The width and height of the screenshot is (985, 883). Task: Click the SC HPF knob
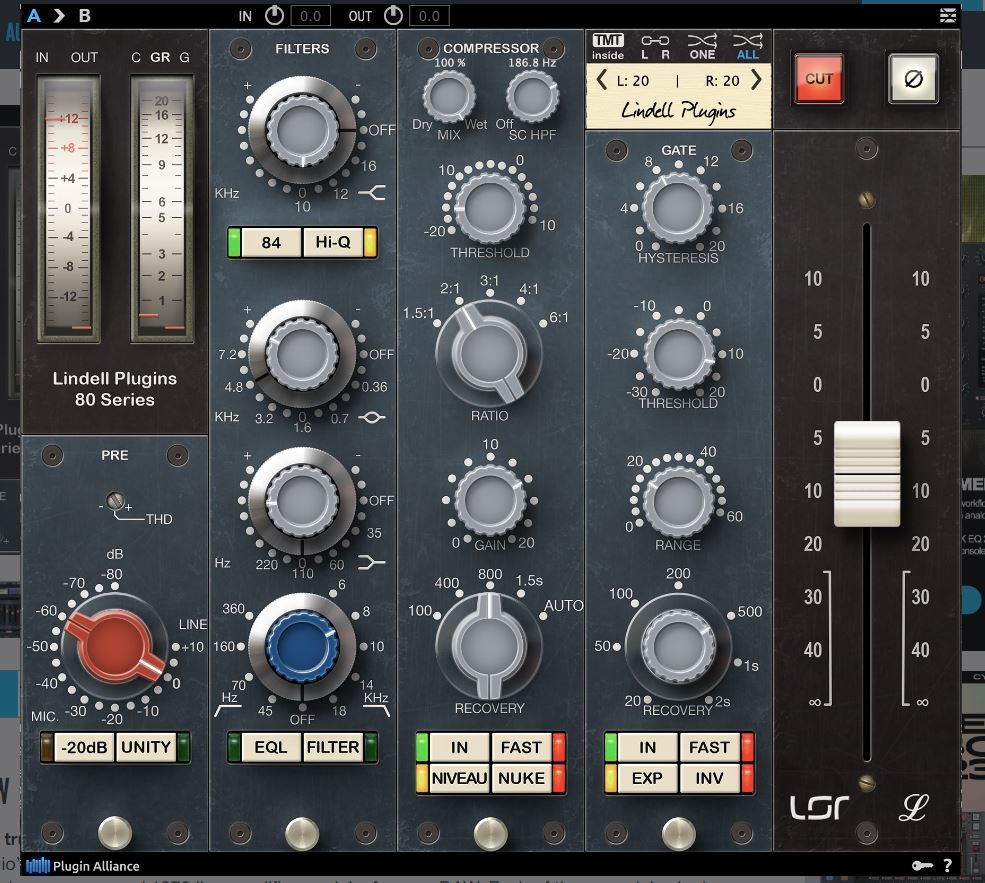point(533,97)
